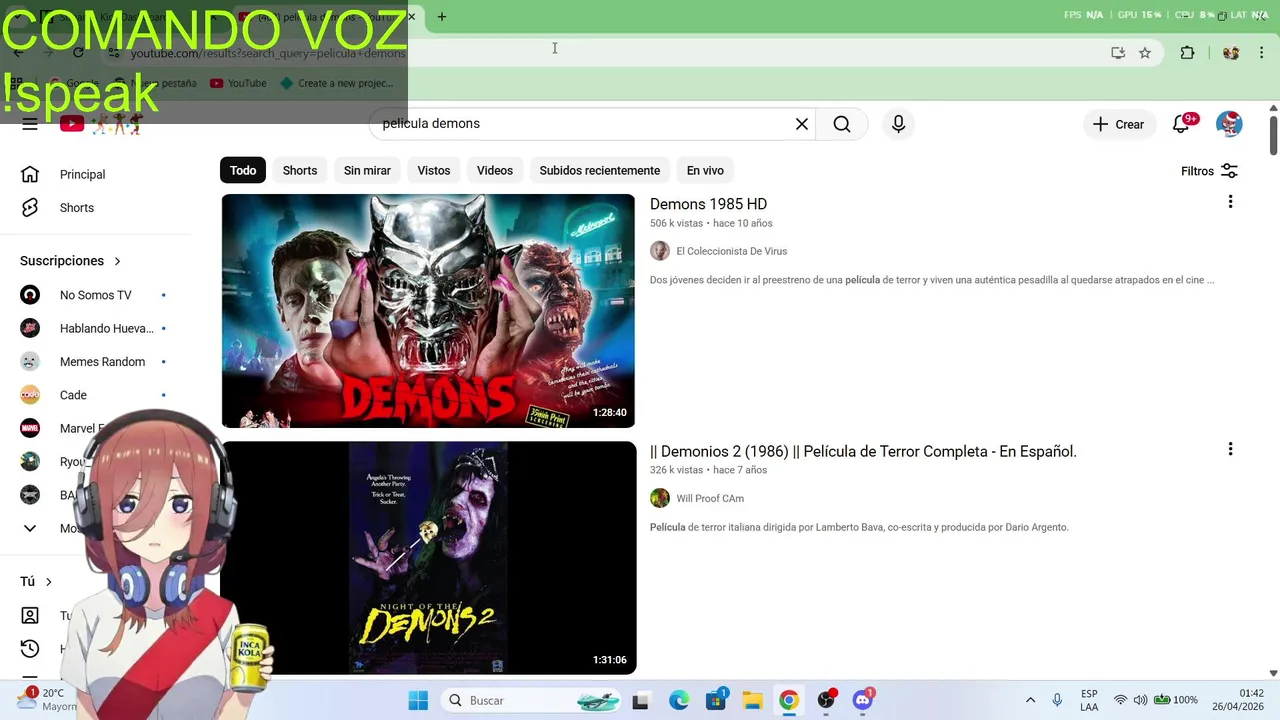Click Will Proof CAm channel avatar
The height and width of the screenshot is (720, 1280).
point(660,498)
